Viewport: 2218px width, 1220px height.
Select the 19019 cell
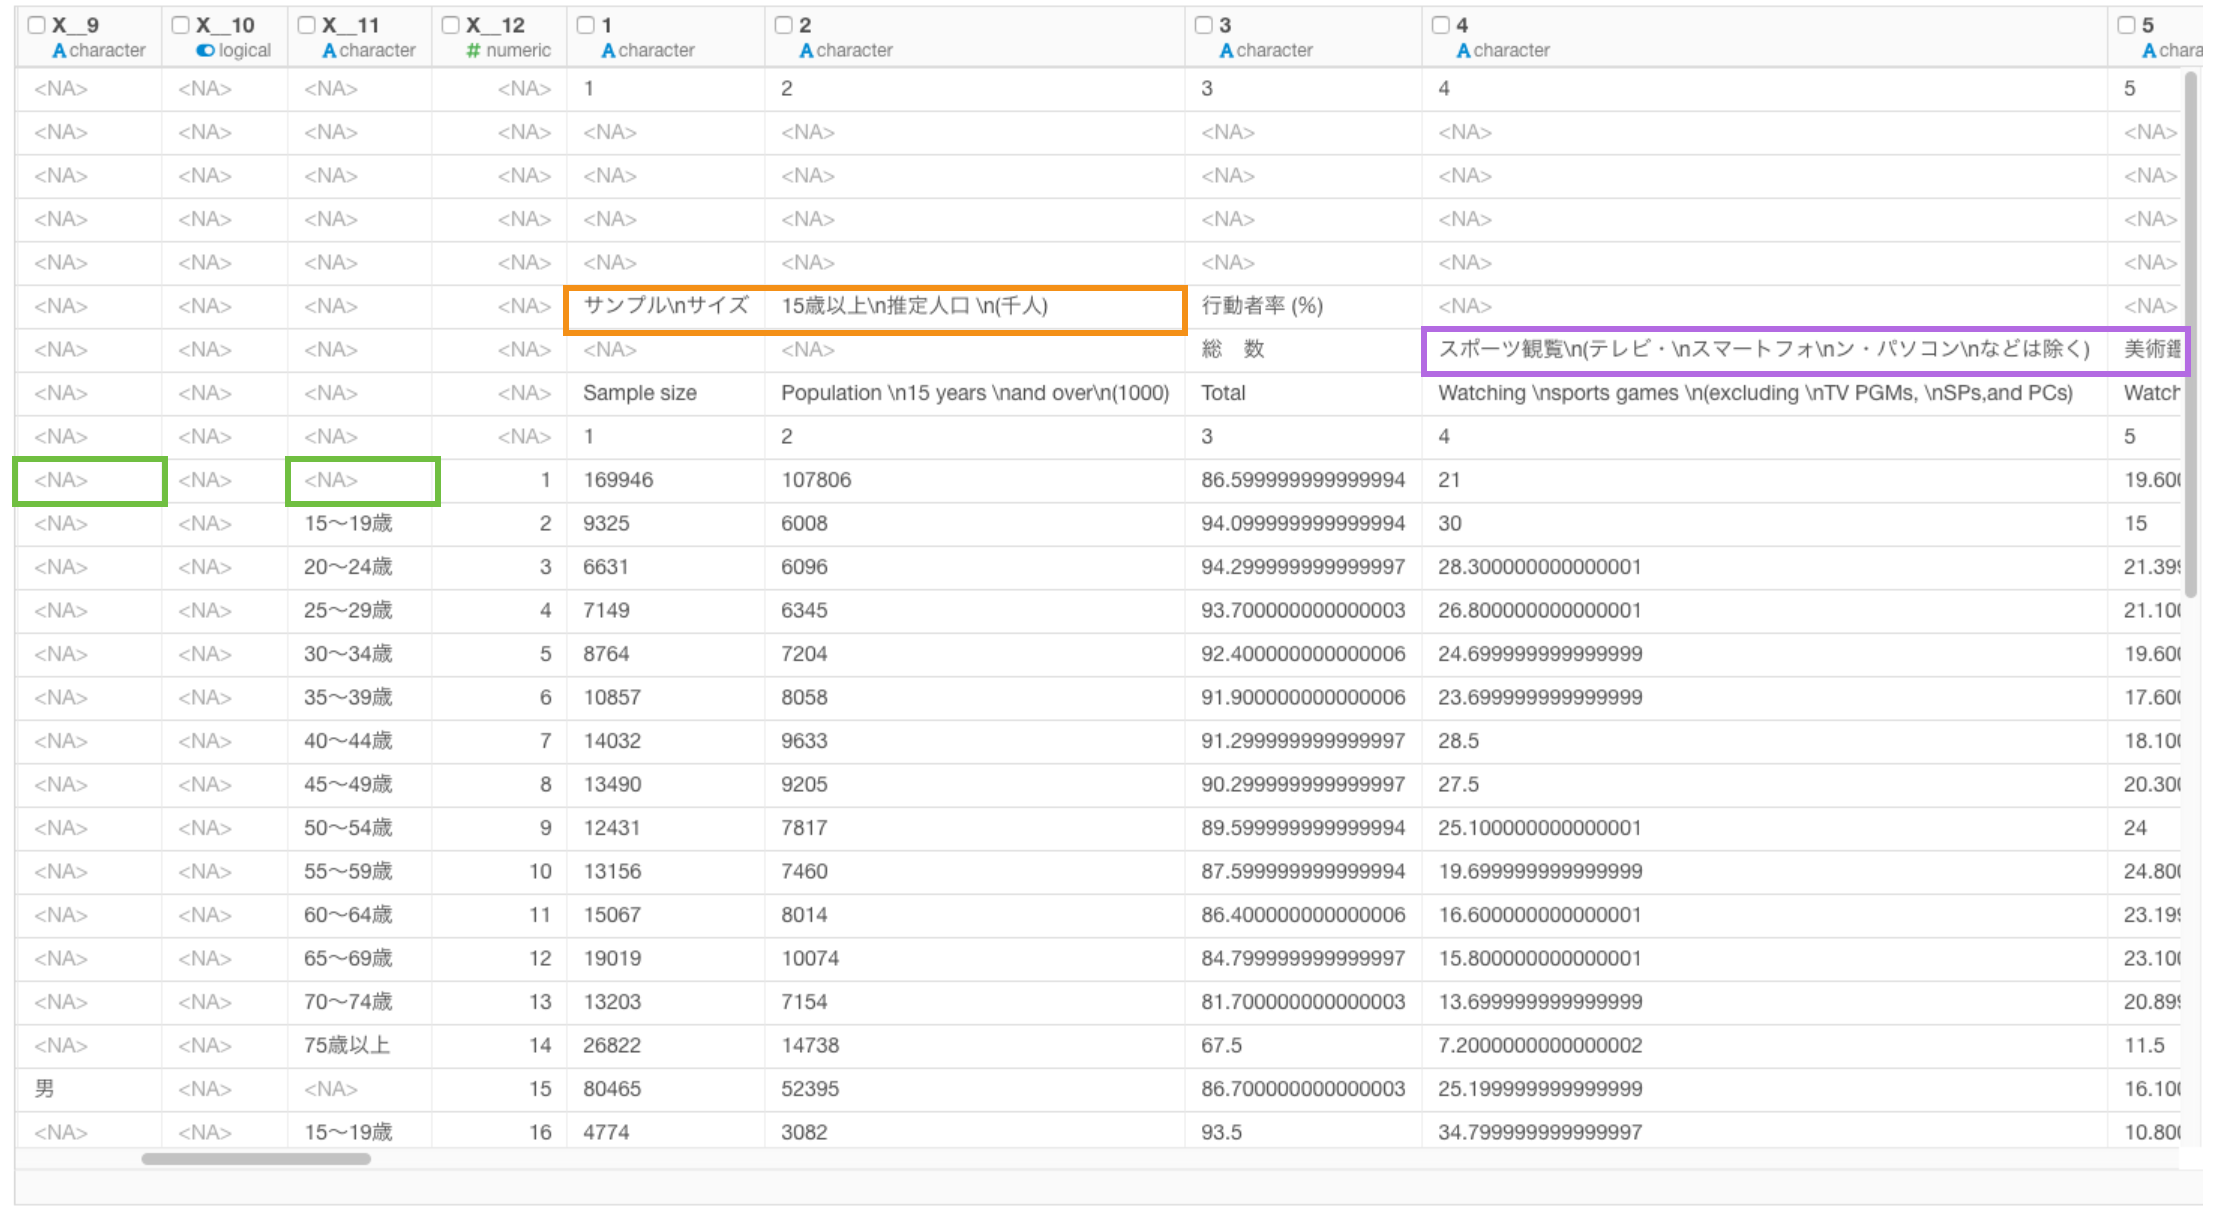(x=666, y=958)
